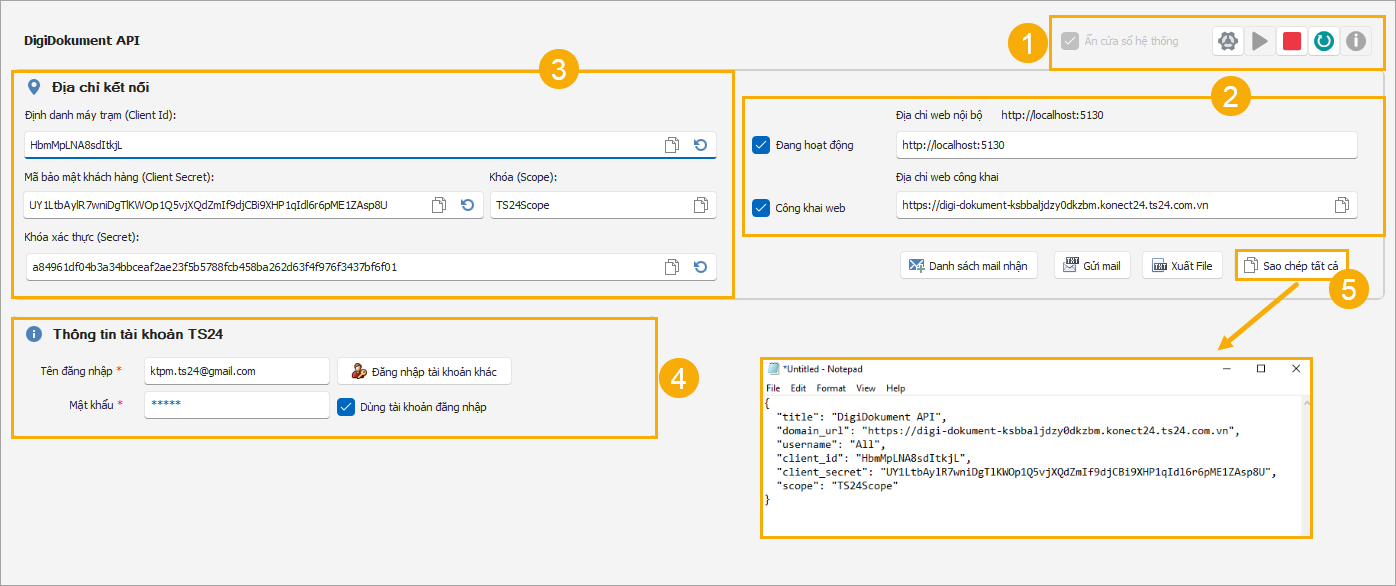Click the 'Danh sách mail nhận' button
The width and height of the screenshot is (1396, 586).
tap(969, 266)
